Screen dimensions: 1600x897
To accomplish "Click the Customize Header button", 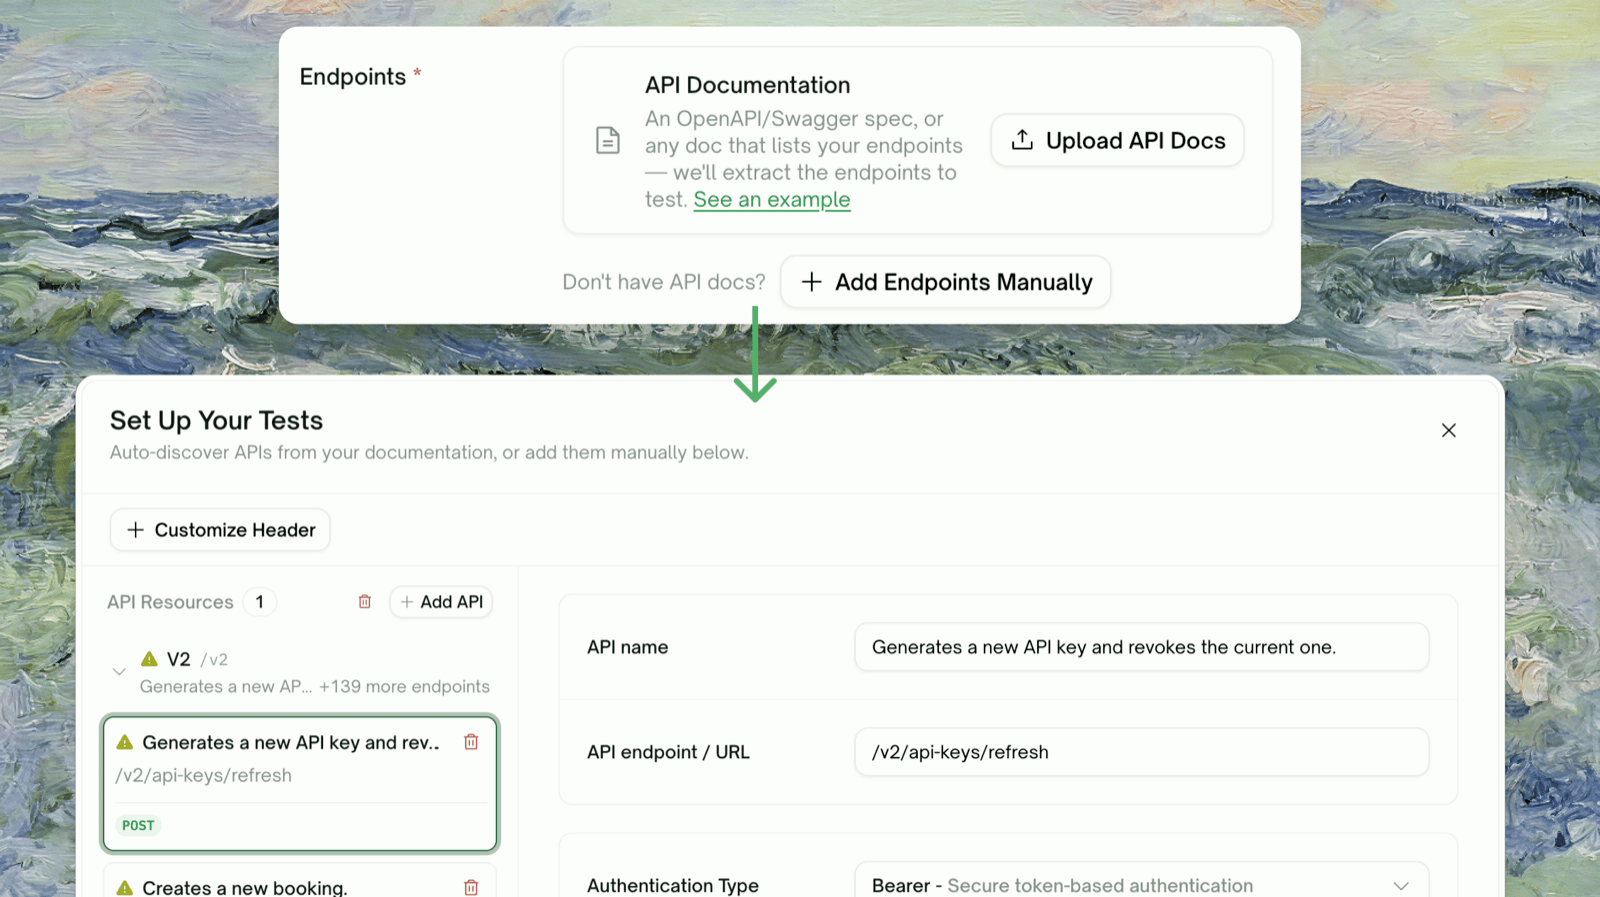I will point(220,530).
